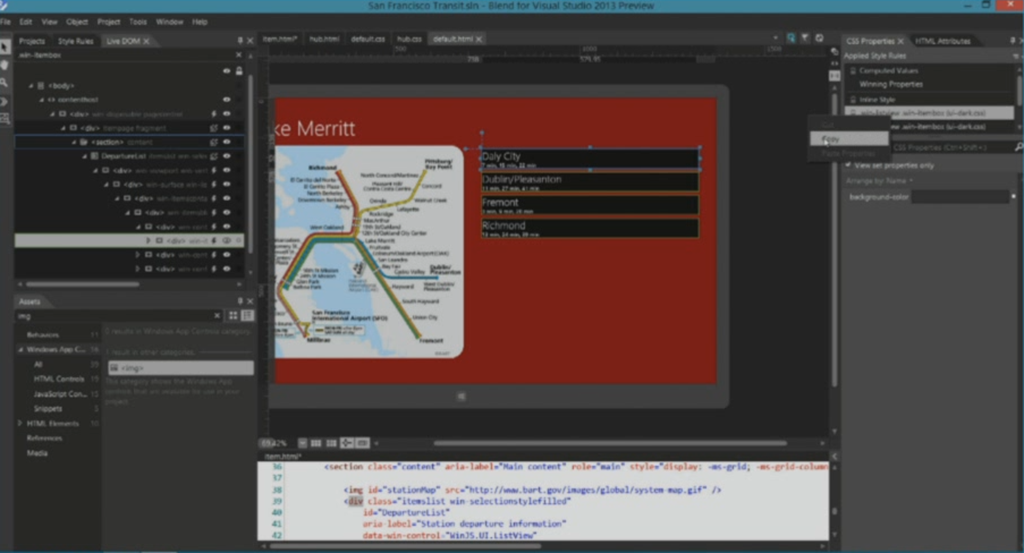1024x553 pixels.
Task: Toggle visibility of win-surface div
Action: (227, 185)
